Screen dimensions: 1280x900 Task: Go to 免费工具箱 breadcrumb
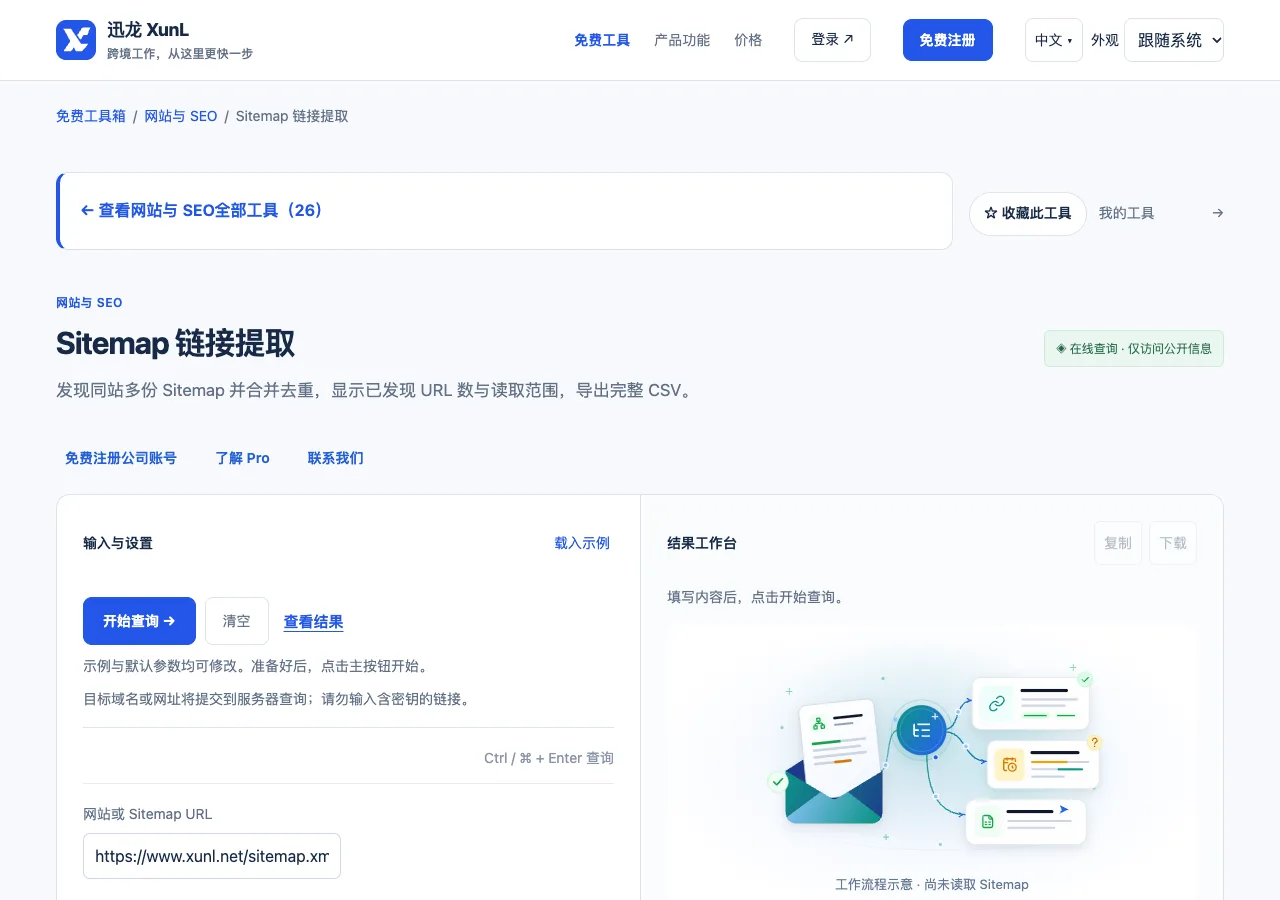tap(91, 116)
